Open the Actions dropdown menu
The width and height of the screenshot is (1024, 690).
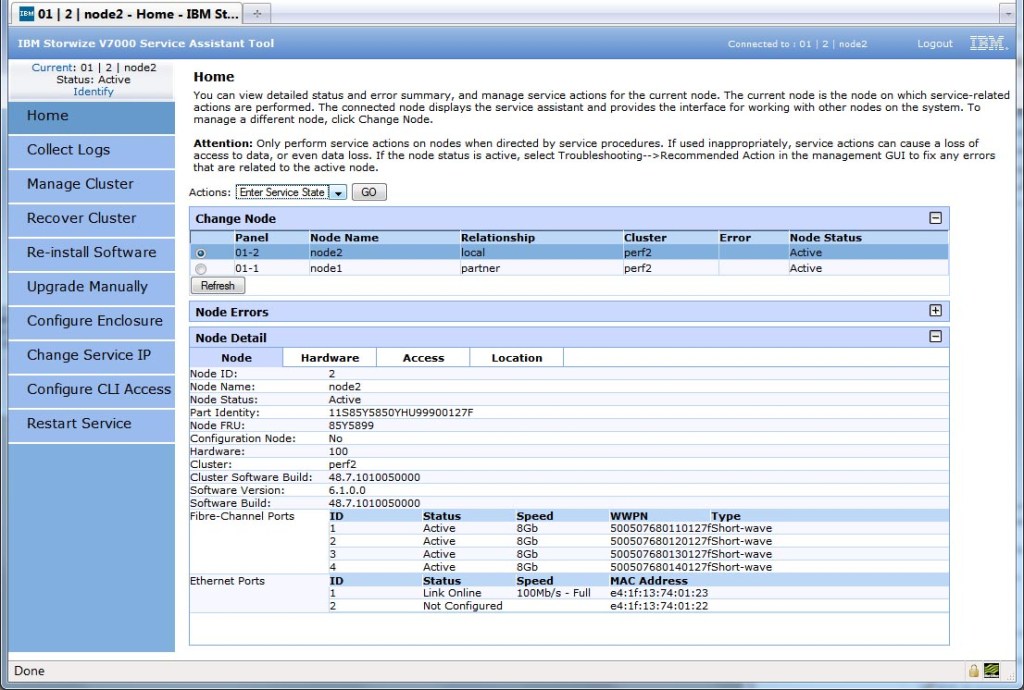click(338, 192)
